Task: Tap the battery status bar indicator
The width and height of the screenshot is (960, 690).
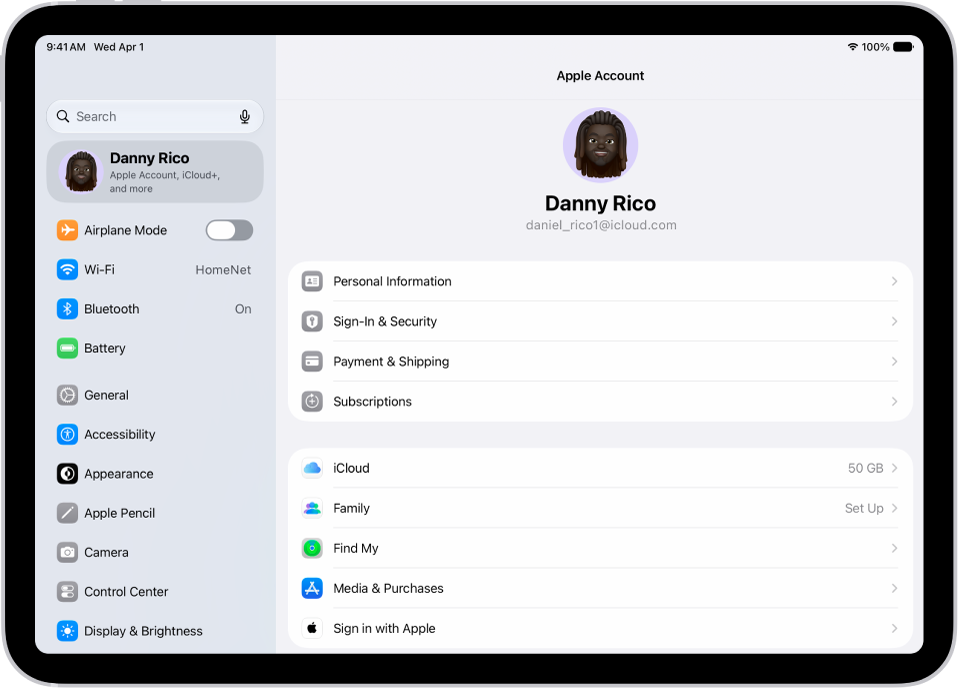Action: click(903, 47)
